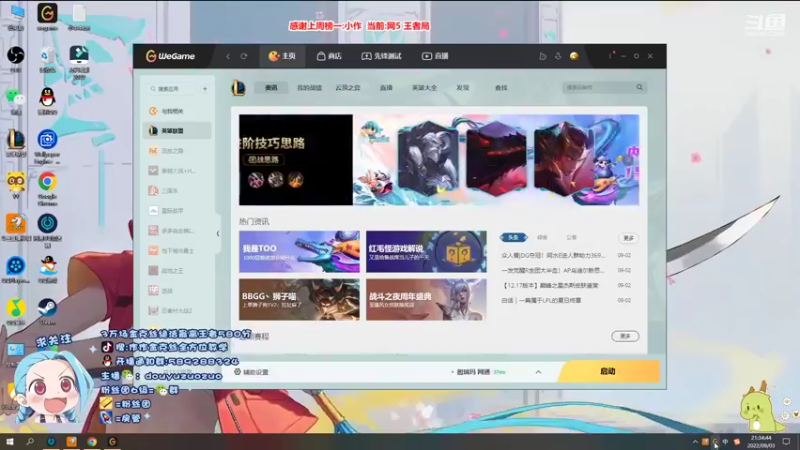Select the game entry with the white mountain icon
Screen dimensions: 800x450
(178, 211)
